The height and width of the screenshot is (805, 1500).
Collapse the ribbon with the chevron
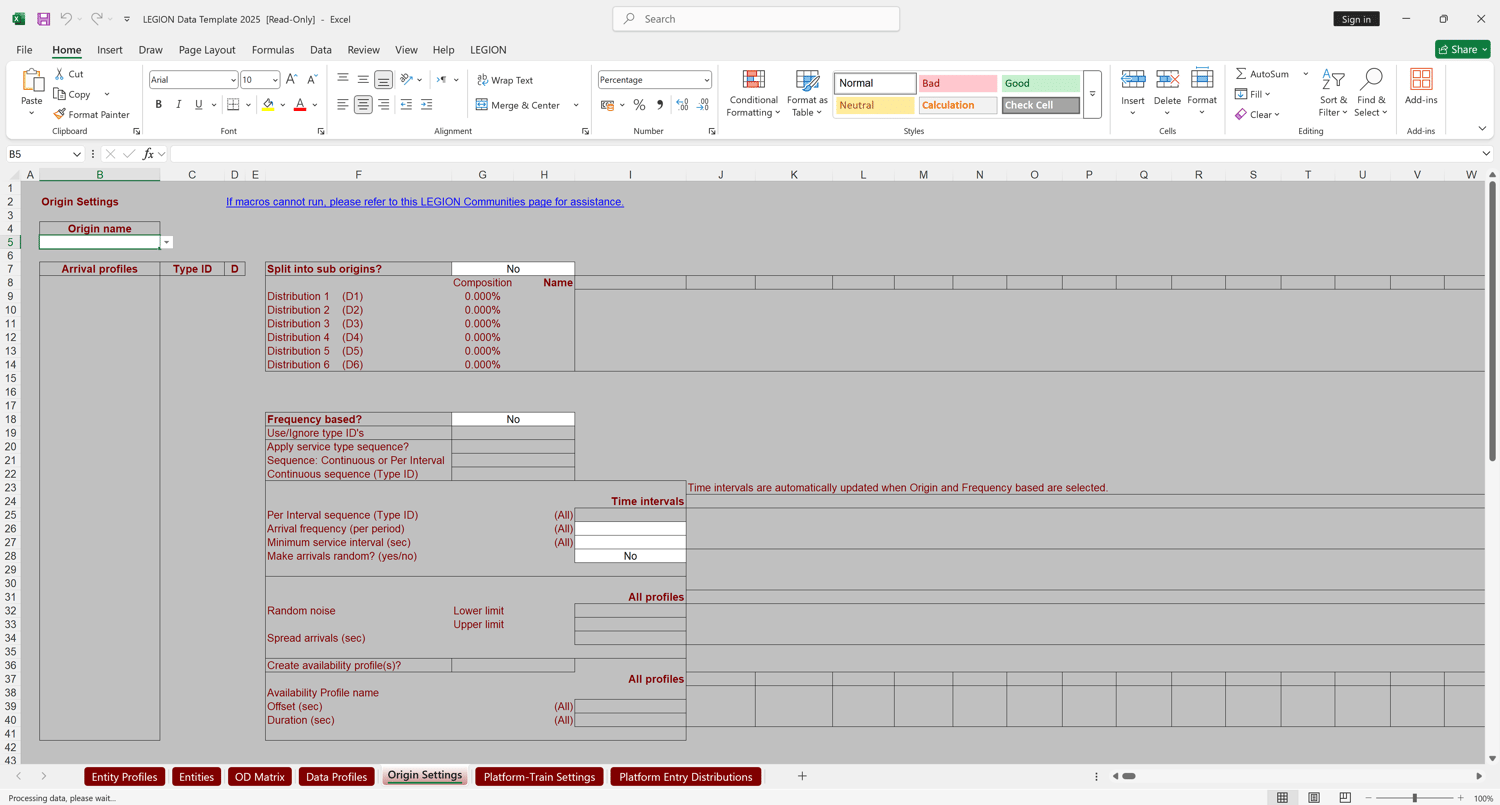(1482, 129)
